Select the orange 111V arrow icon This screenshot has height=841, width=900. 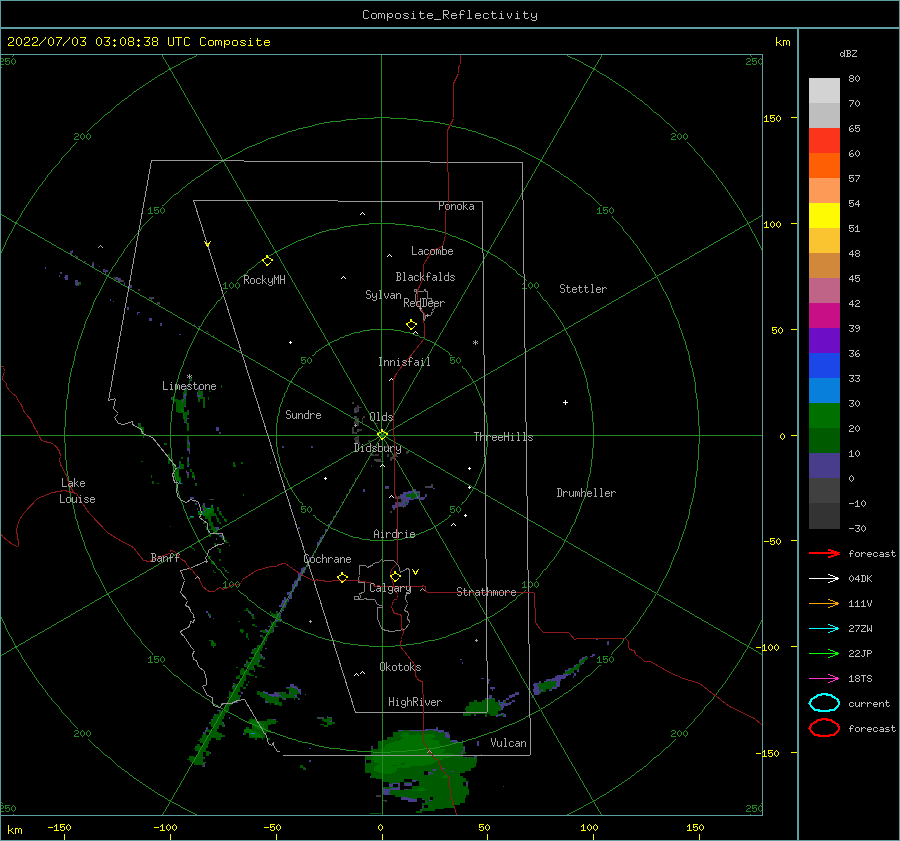pyautogui.click(x=824, y=603)
